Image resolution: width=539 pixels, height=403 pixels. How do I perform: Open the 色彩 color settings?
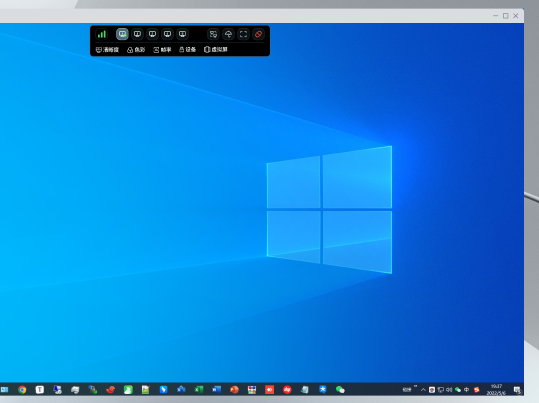pos(136,50)
